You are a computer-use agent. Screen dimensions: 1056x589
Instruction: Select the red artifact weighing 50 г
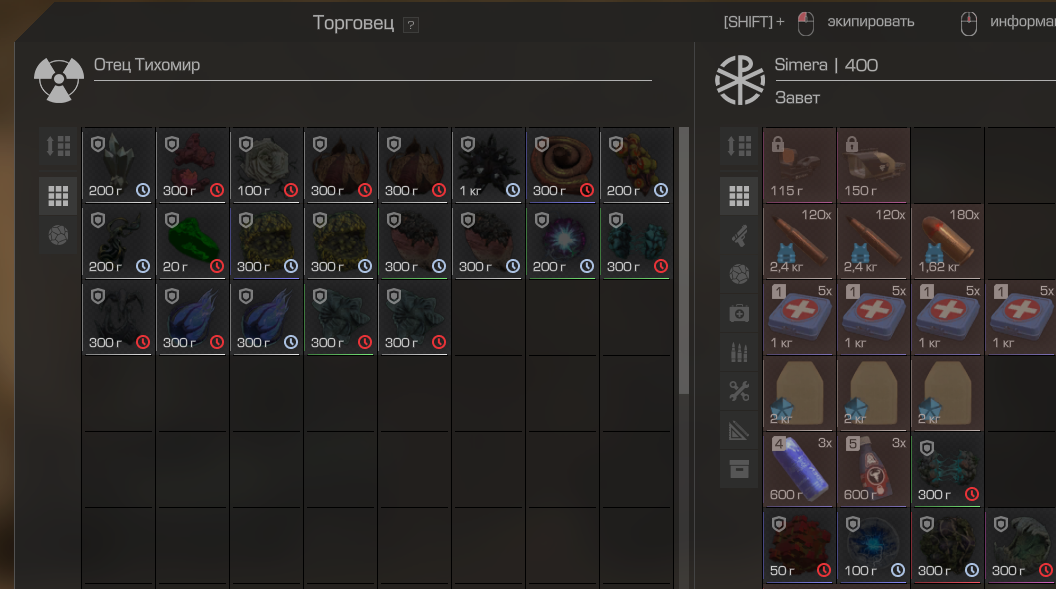[799, 547]
